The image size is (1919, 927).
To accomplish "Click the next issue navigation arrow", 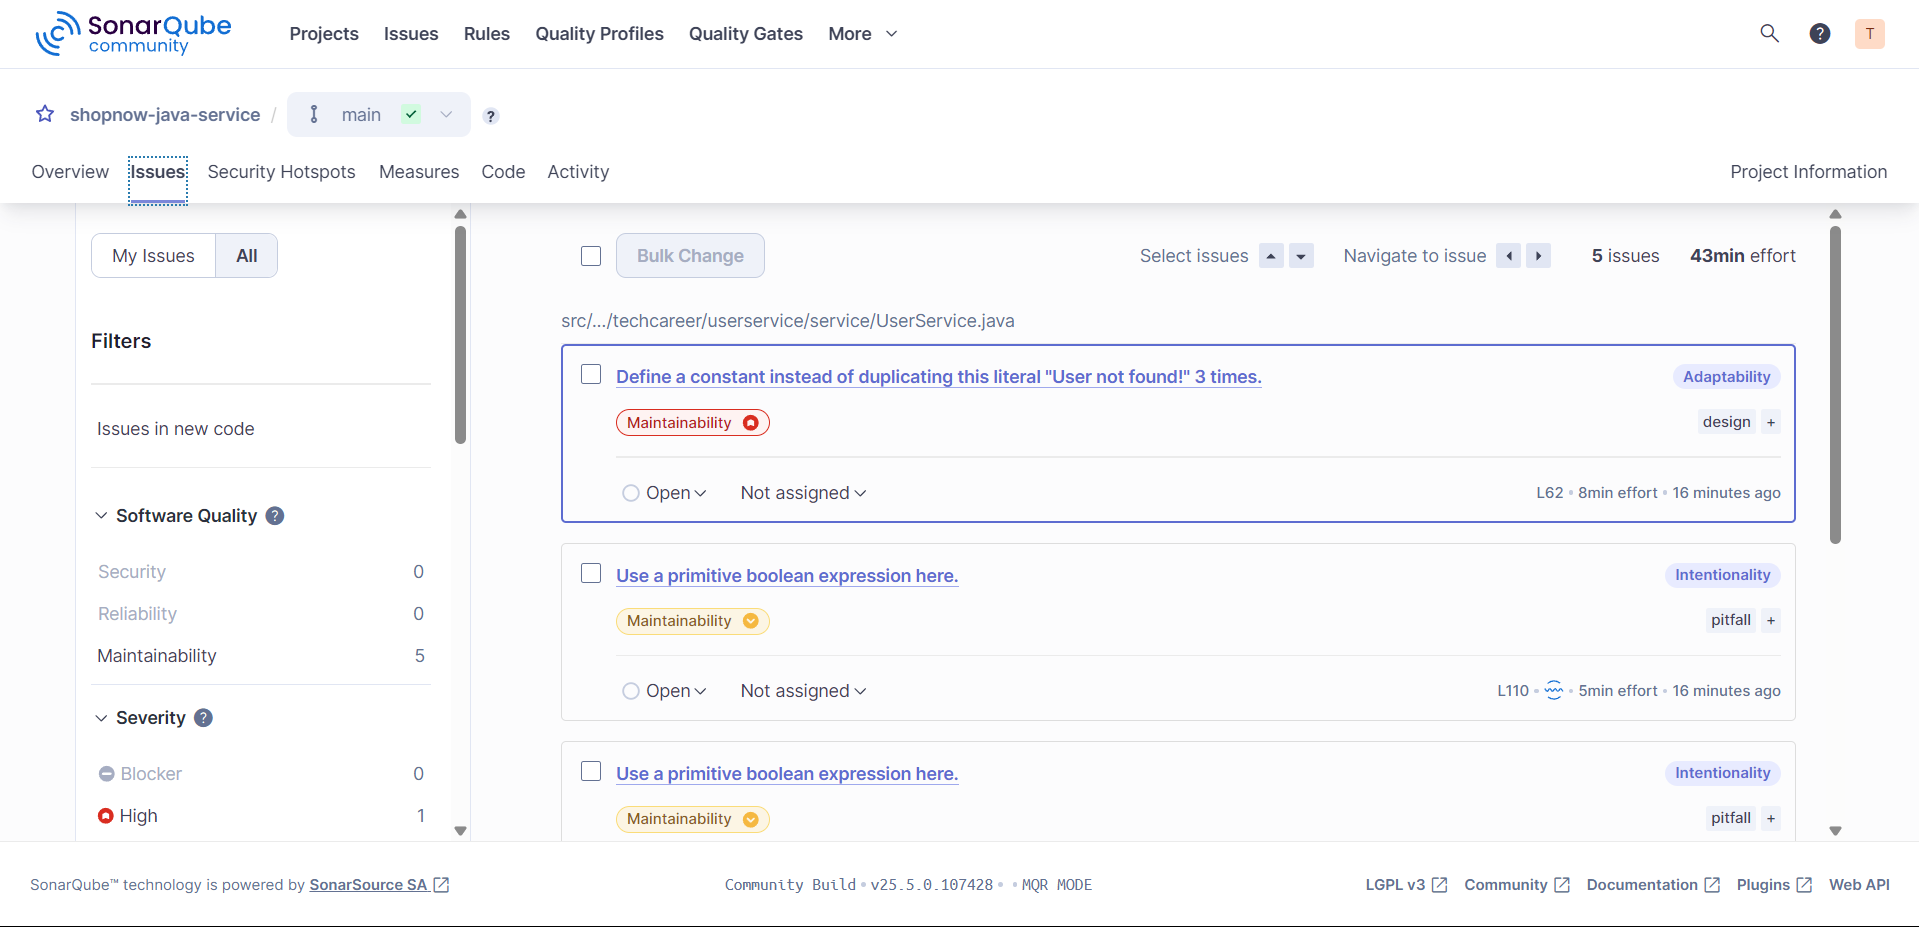I will point(1538,255).
